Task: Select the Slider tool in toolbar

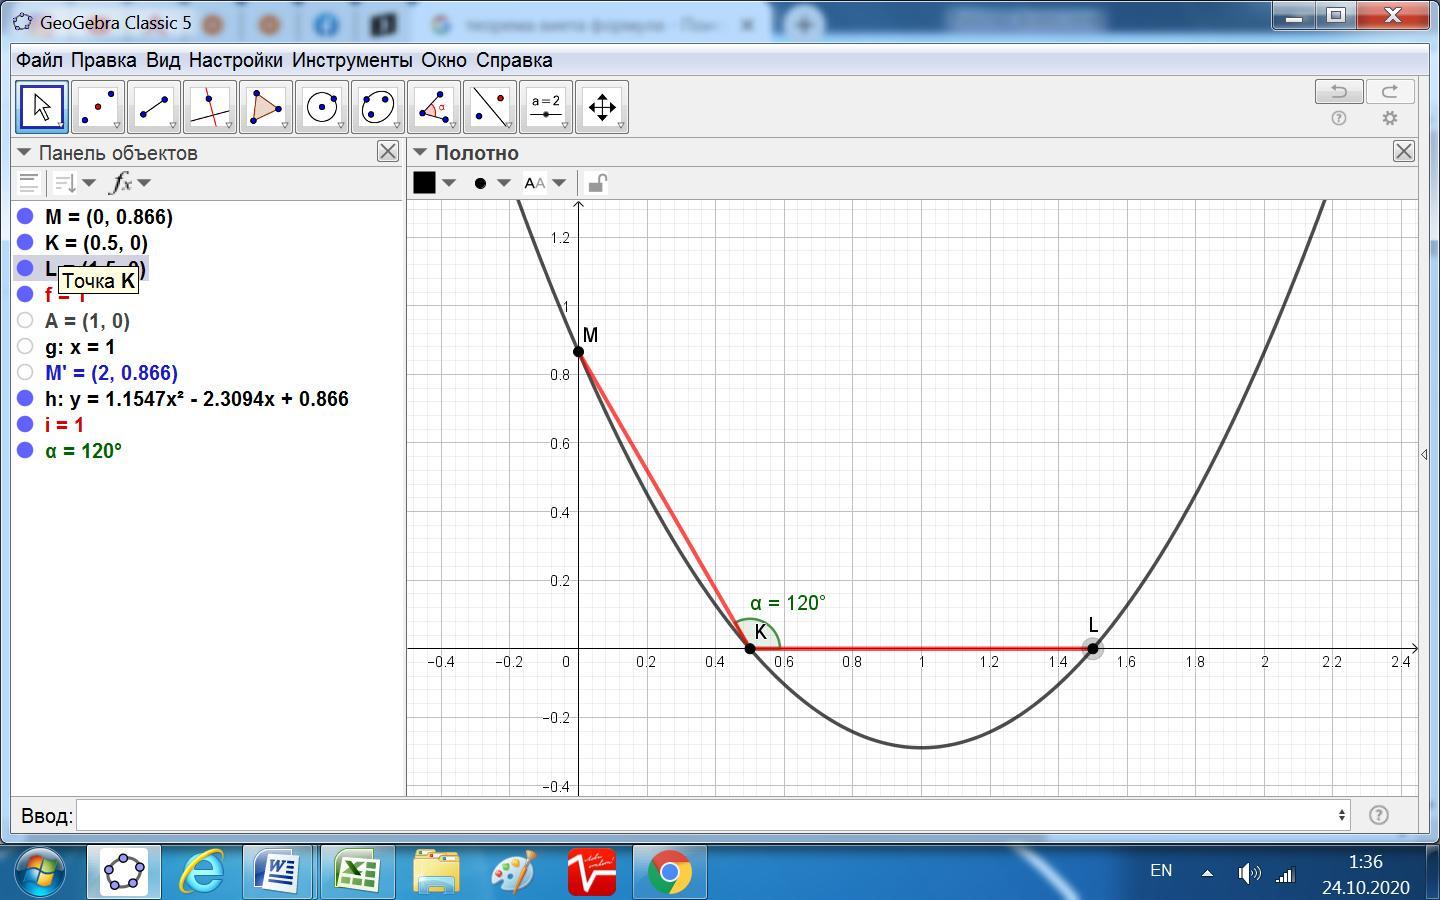Action: 546,107
